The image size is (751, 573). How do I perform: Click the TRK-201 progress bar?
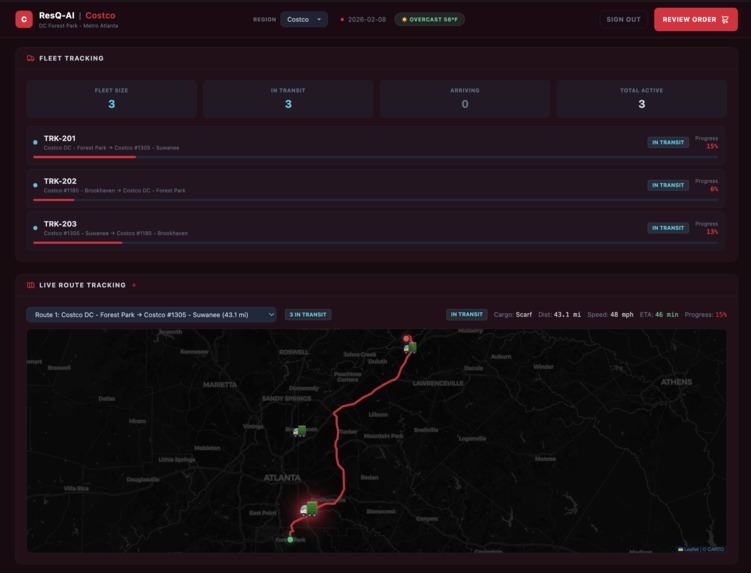(x=376, y=157)
